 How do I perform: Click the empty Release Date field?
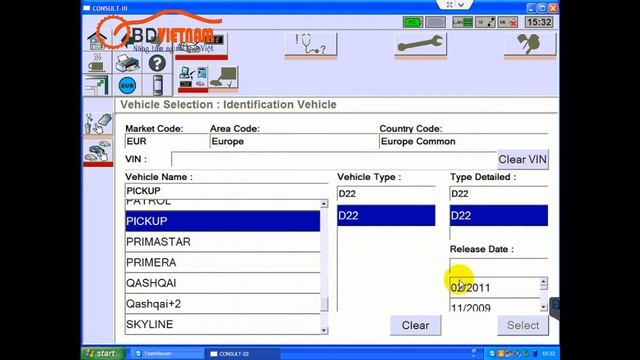(x=499, y=266)
